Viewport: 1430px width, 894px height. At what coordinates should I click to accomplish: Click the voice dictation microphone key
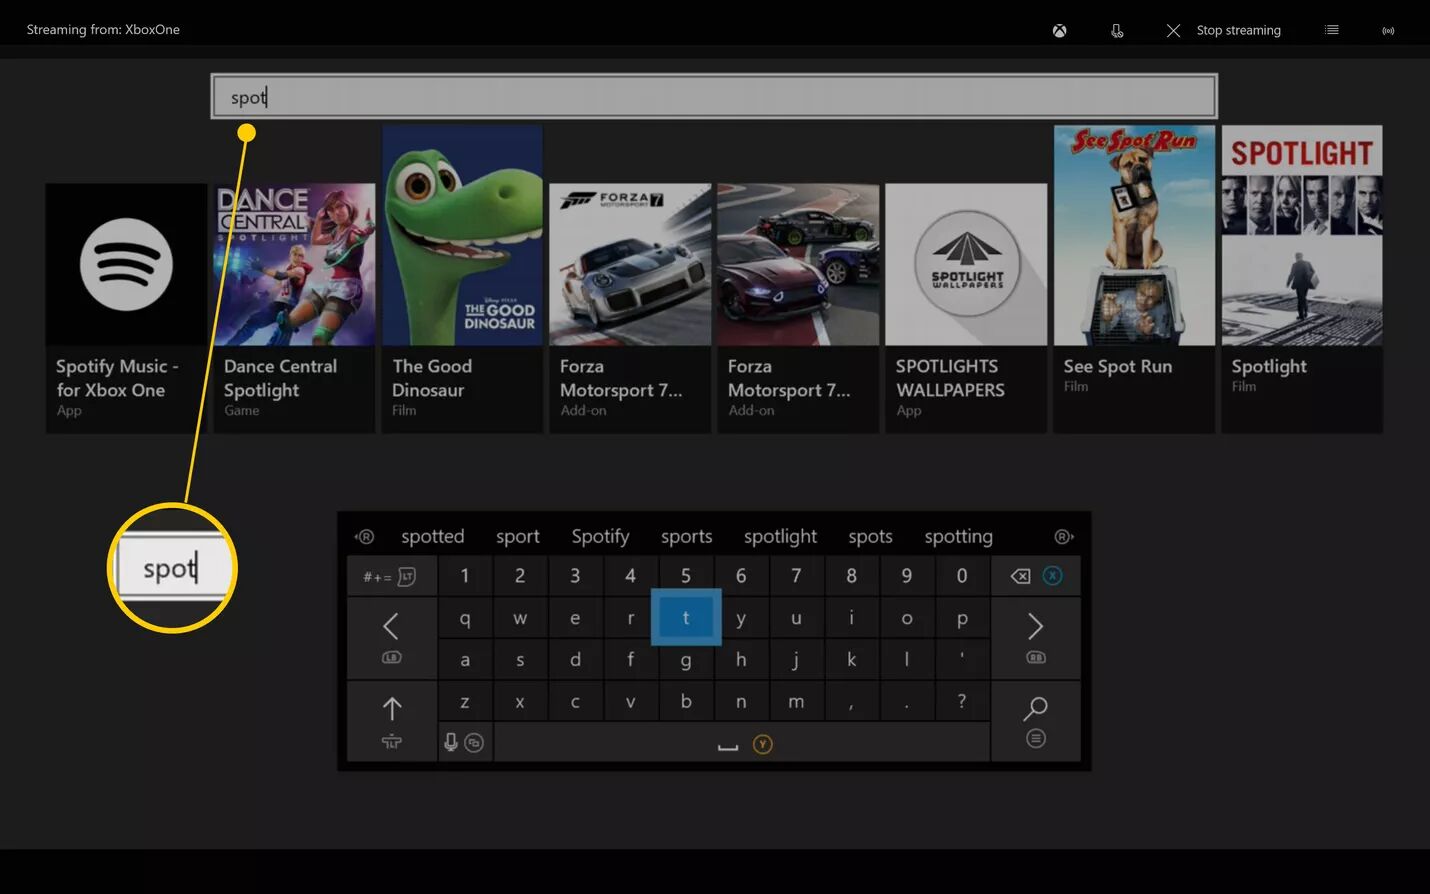coord(465,742)
